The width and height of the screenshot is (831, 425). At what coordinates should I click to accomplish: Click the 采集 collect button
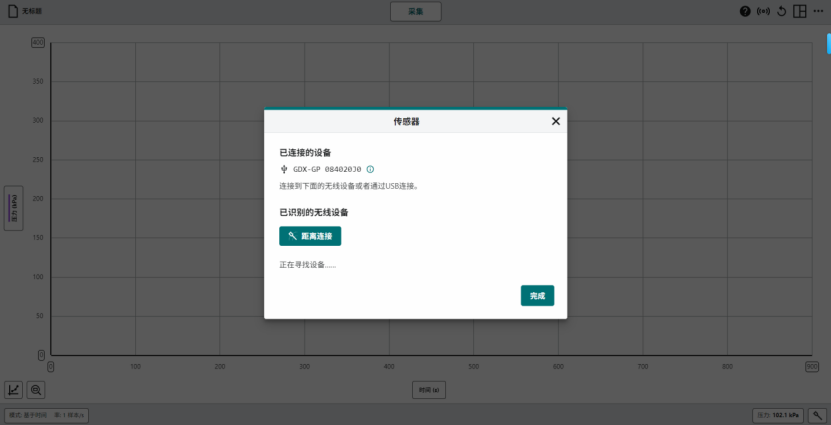[x=416, y=12]
